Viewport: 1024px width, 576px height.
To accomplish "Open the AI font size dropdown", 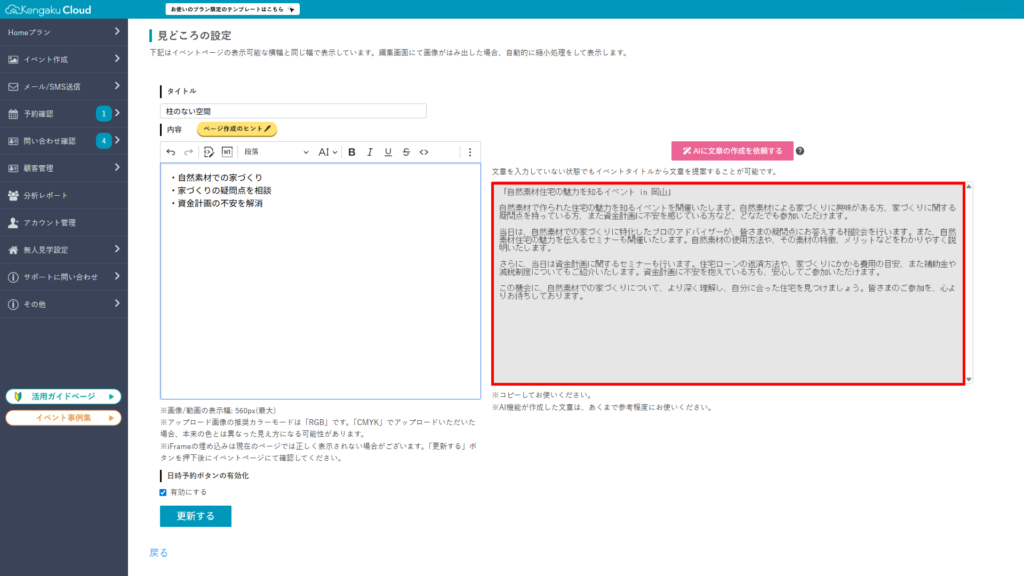I will (328, 152).
